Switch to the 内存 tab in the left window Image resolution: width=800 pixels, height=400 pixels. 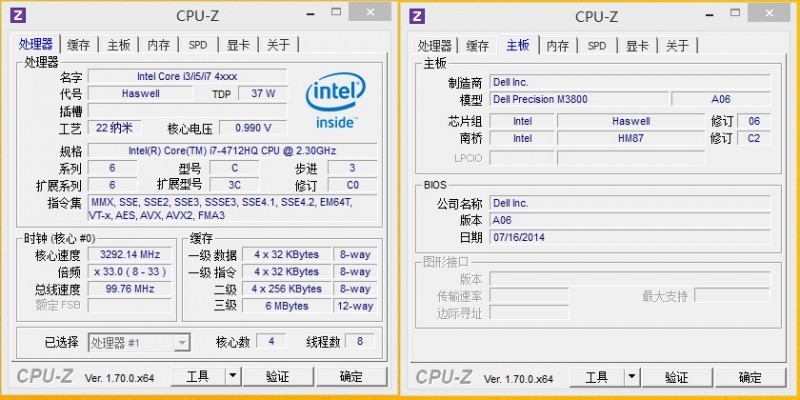point(159,45)
